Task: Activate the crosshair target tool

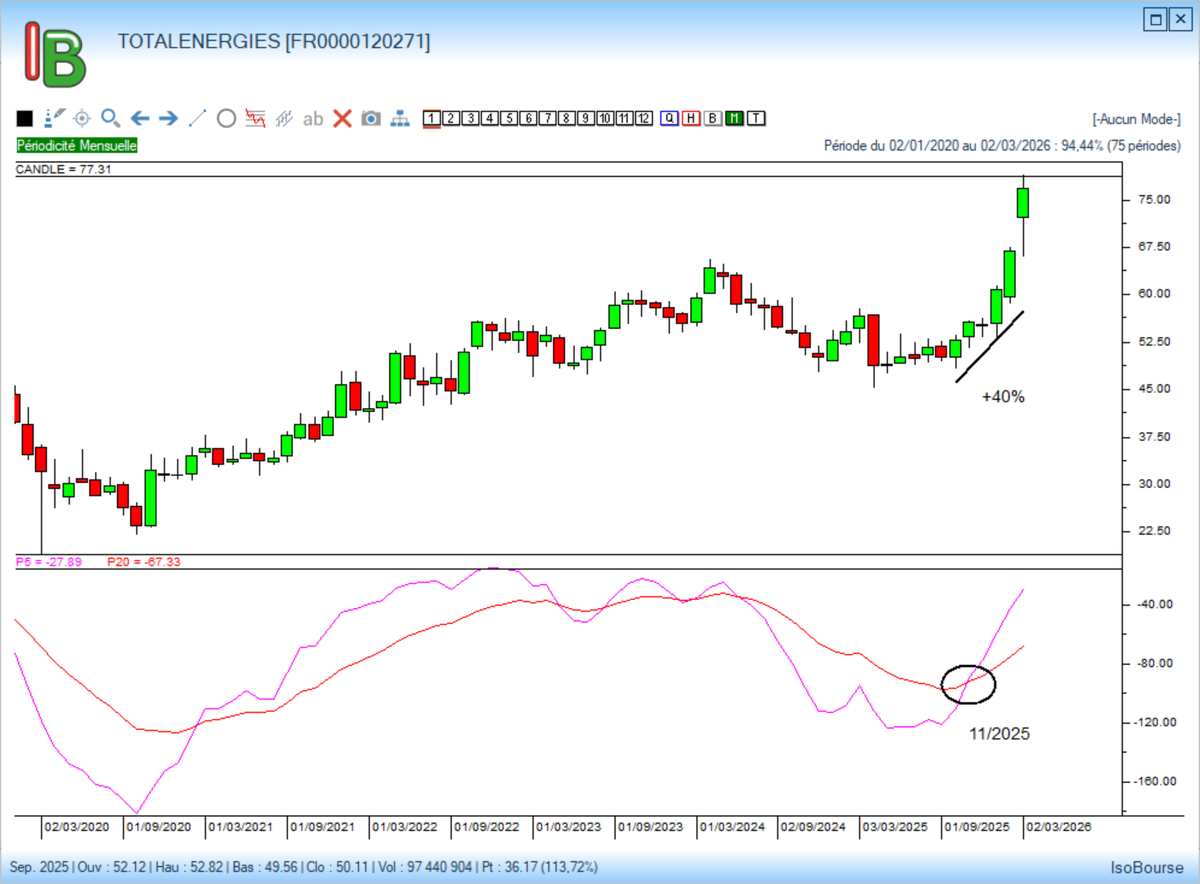Action: coord(82,118)
